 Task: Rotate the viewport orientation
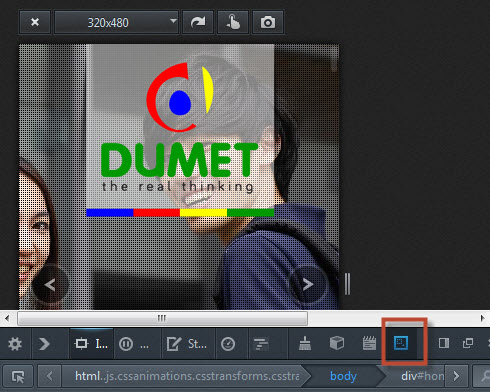(x=198, y=22)
